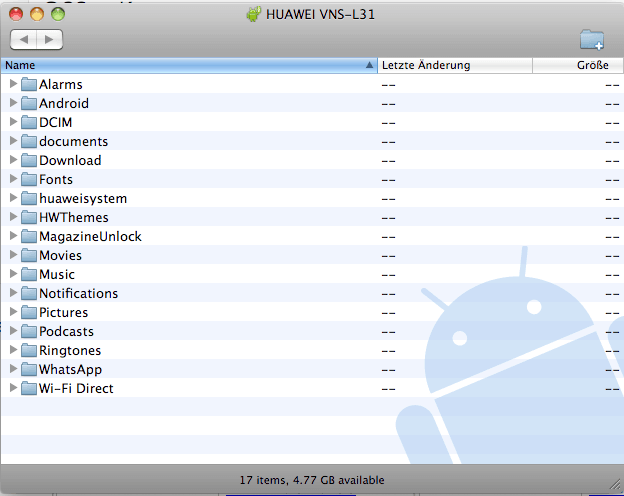Click the resize grip in window corner
624x496 pixels.
(616, 484)
